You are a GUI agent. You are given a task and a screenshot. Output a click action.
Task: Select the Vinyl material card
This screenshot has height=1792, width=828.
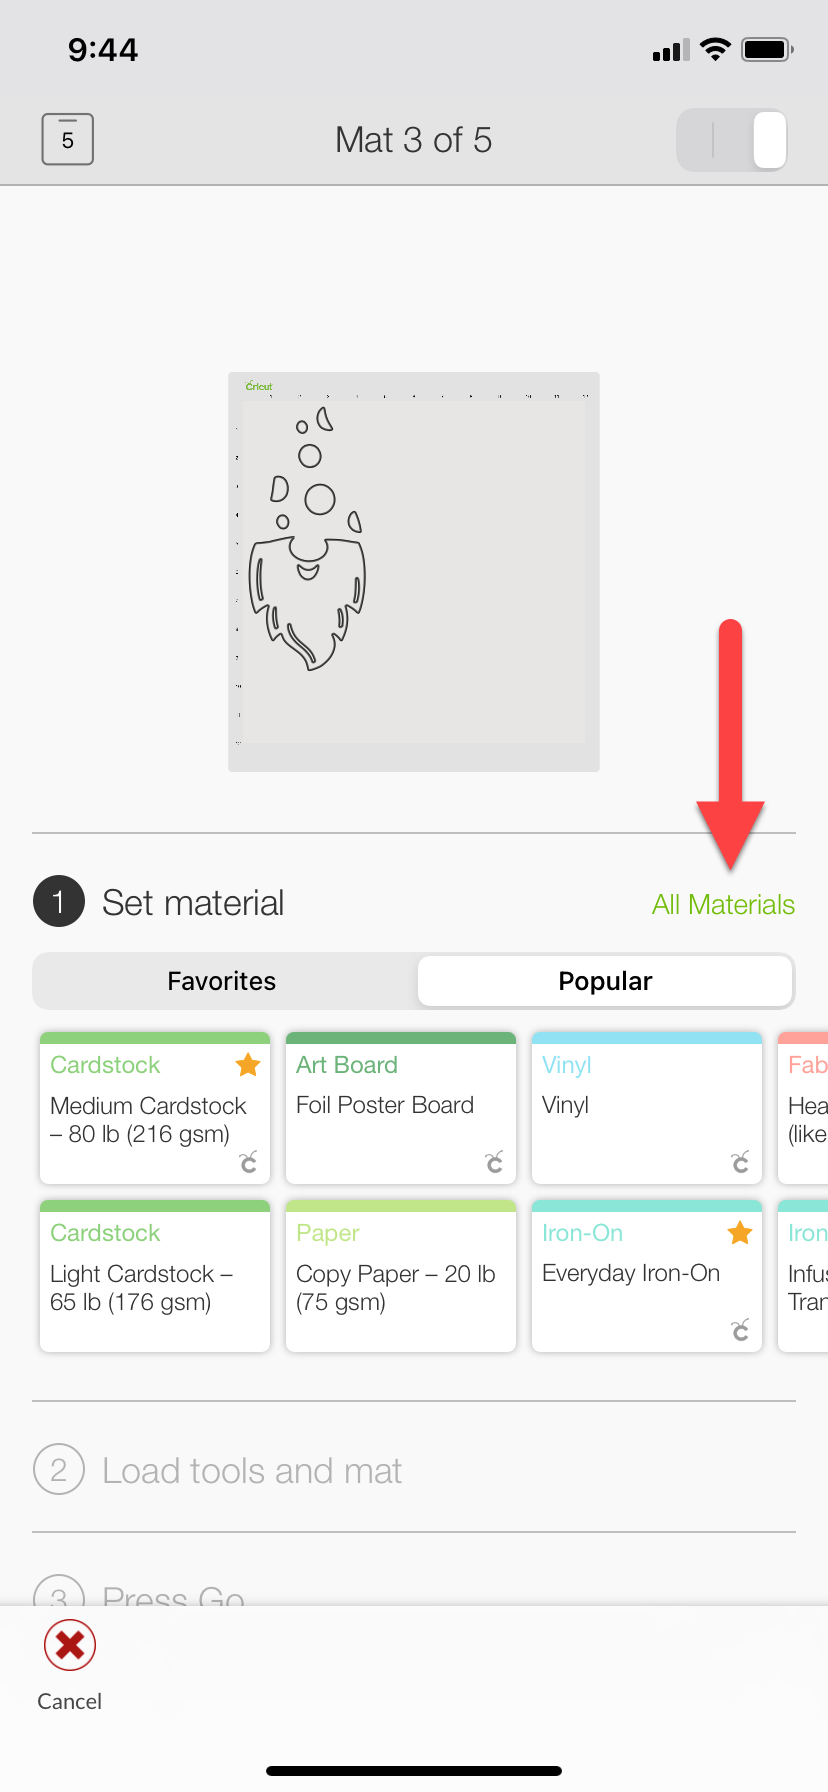(x=646, y=1105)
